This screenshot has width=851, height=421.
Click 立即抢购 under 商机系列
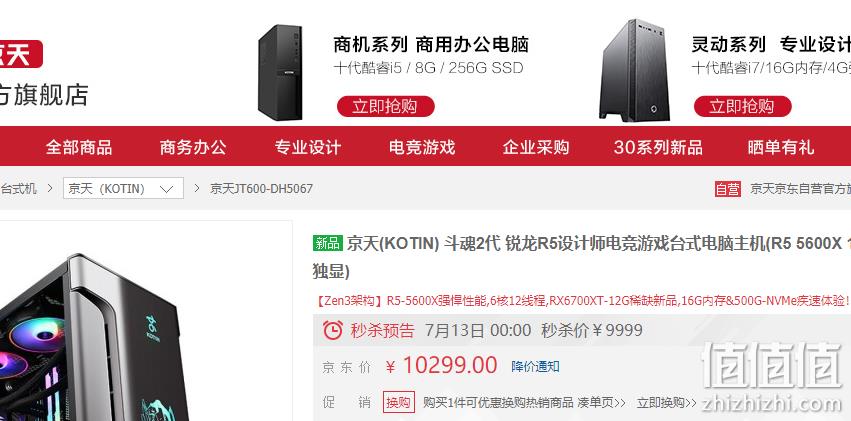pyautogui.click(x=385, y=106)
